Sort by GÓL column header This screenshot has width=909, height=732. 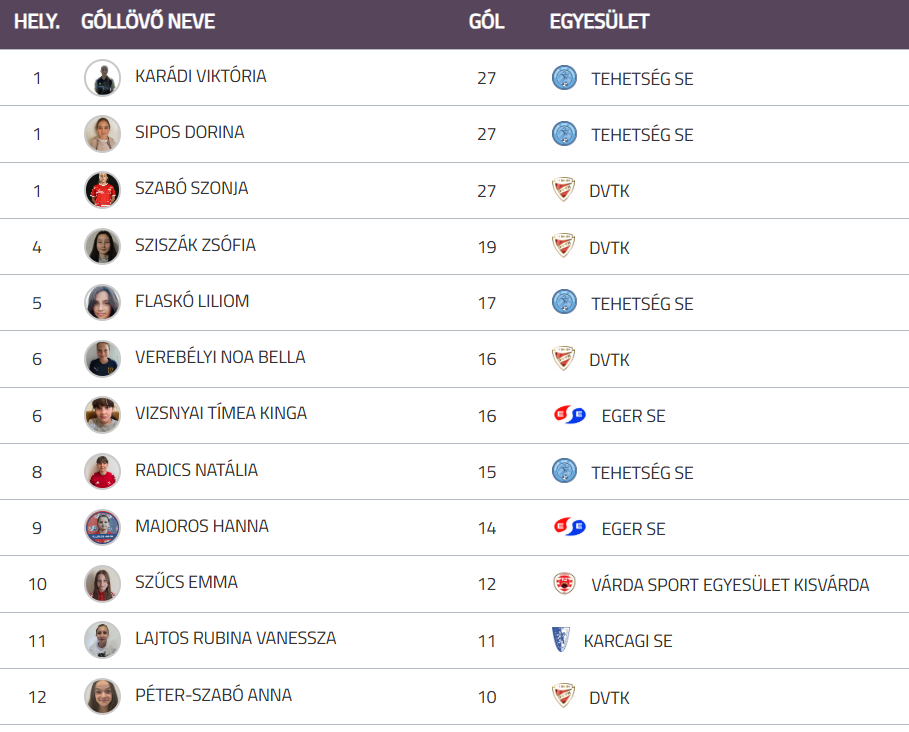pyautogui.click(x=486, y=22)
